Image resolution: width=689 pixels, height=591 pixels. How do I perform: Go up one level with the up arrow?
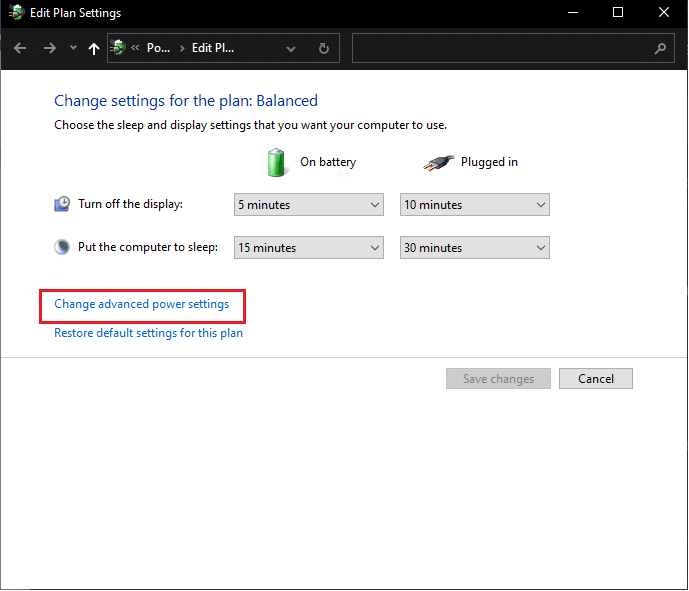click(94, 48)
